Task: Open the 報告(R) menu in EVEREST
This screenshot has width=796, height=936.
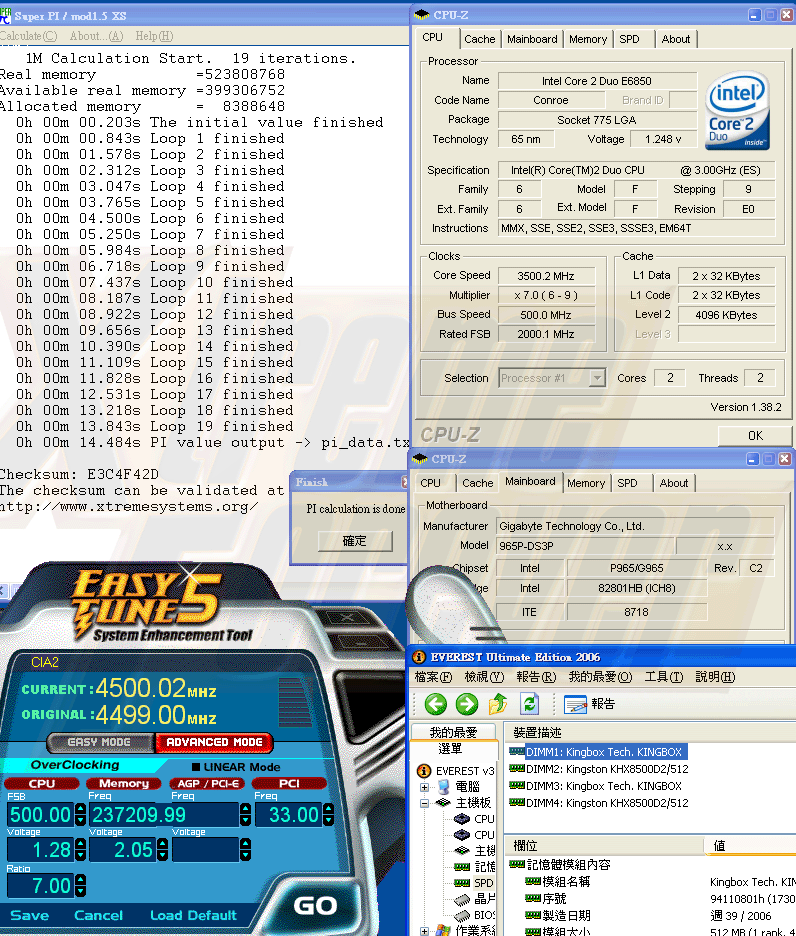Action: coord(536,677)
